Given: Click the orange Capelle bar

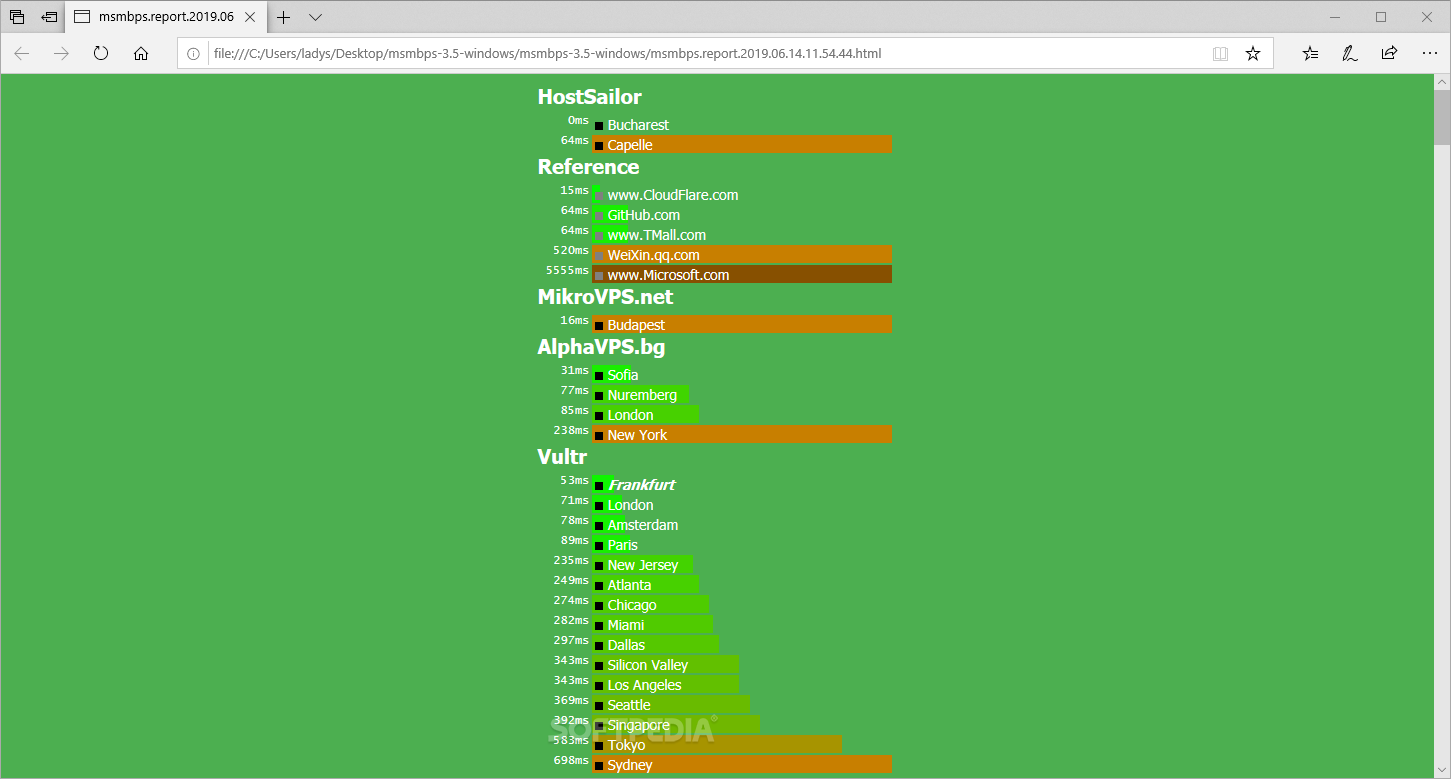Looking at the screenshot, I should 742,145.
